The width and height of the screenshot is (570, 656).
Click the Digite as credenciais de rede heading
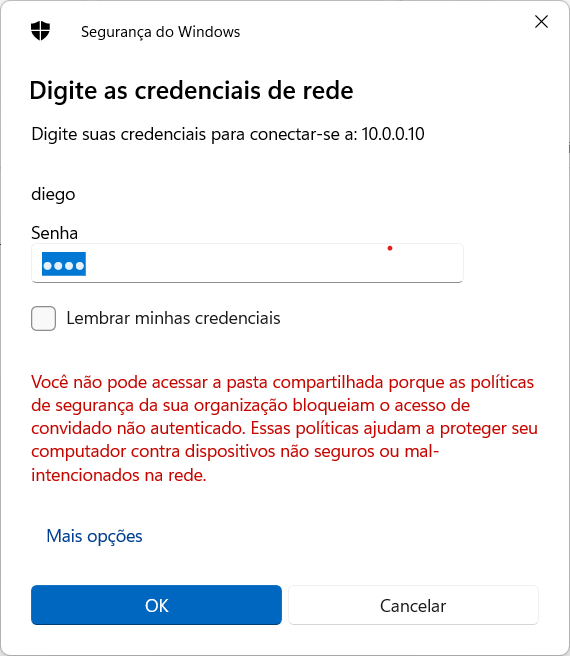pos(191,90)
